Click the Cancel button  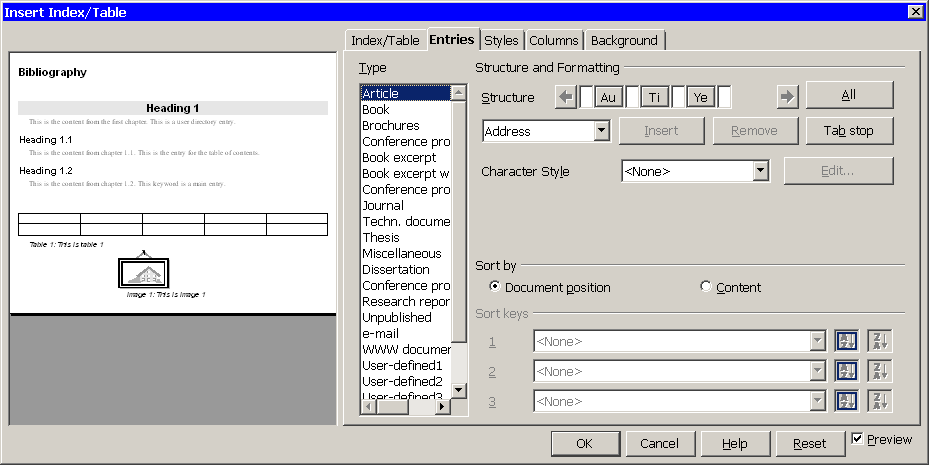[x=659, y=444]
